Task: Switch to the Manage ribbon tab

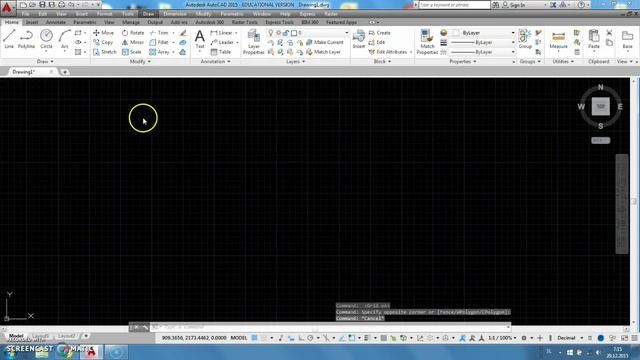Action: [x=131, y=22]
